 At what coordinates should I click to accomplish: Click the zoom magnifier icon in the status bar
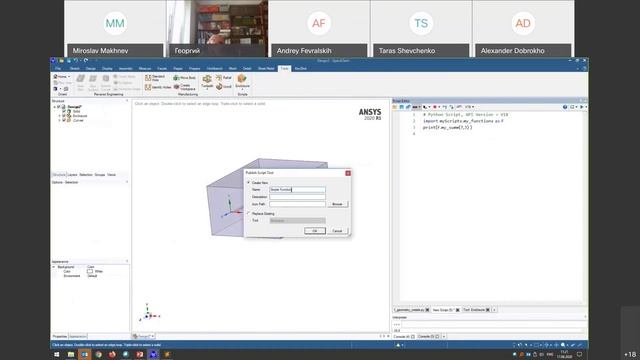tap(563, 345)
